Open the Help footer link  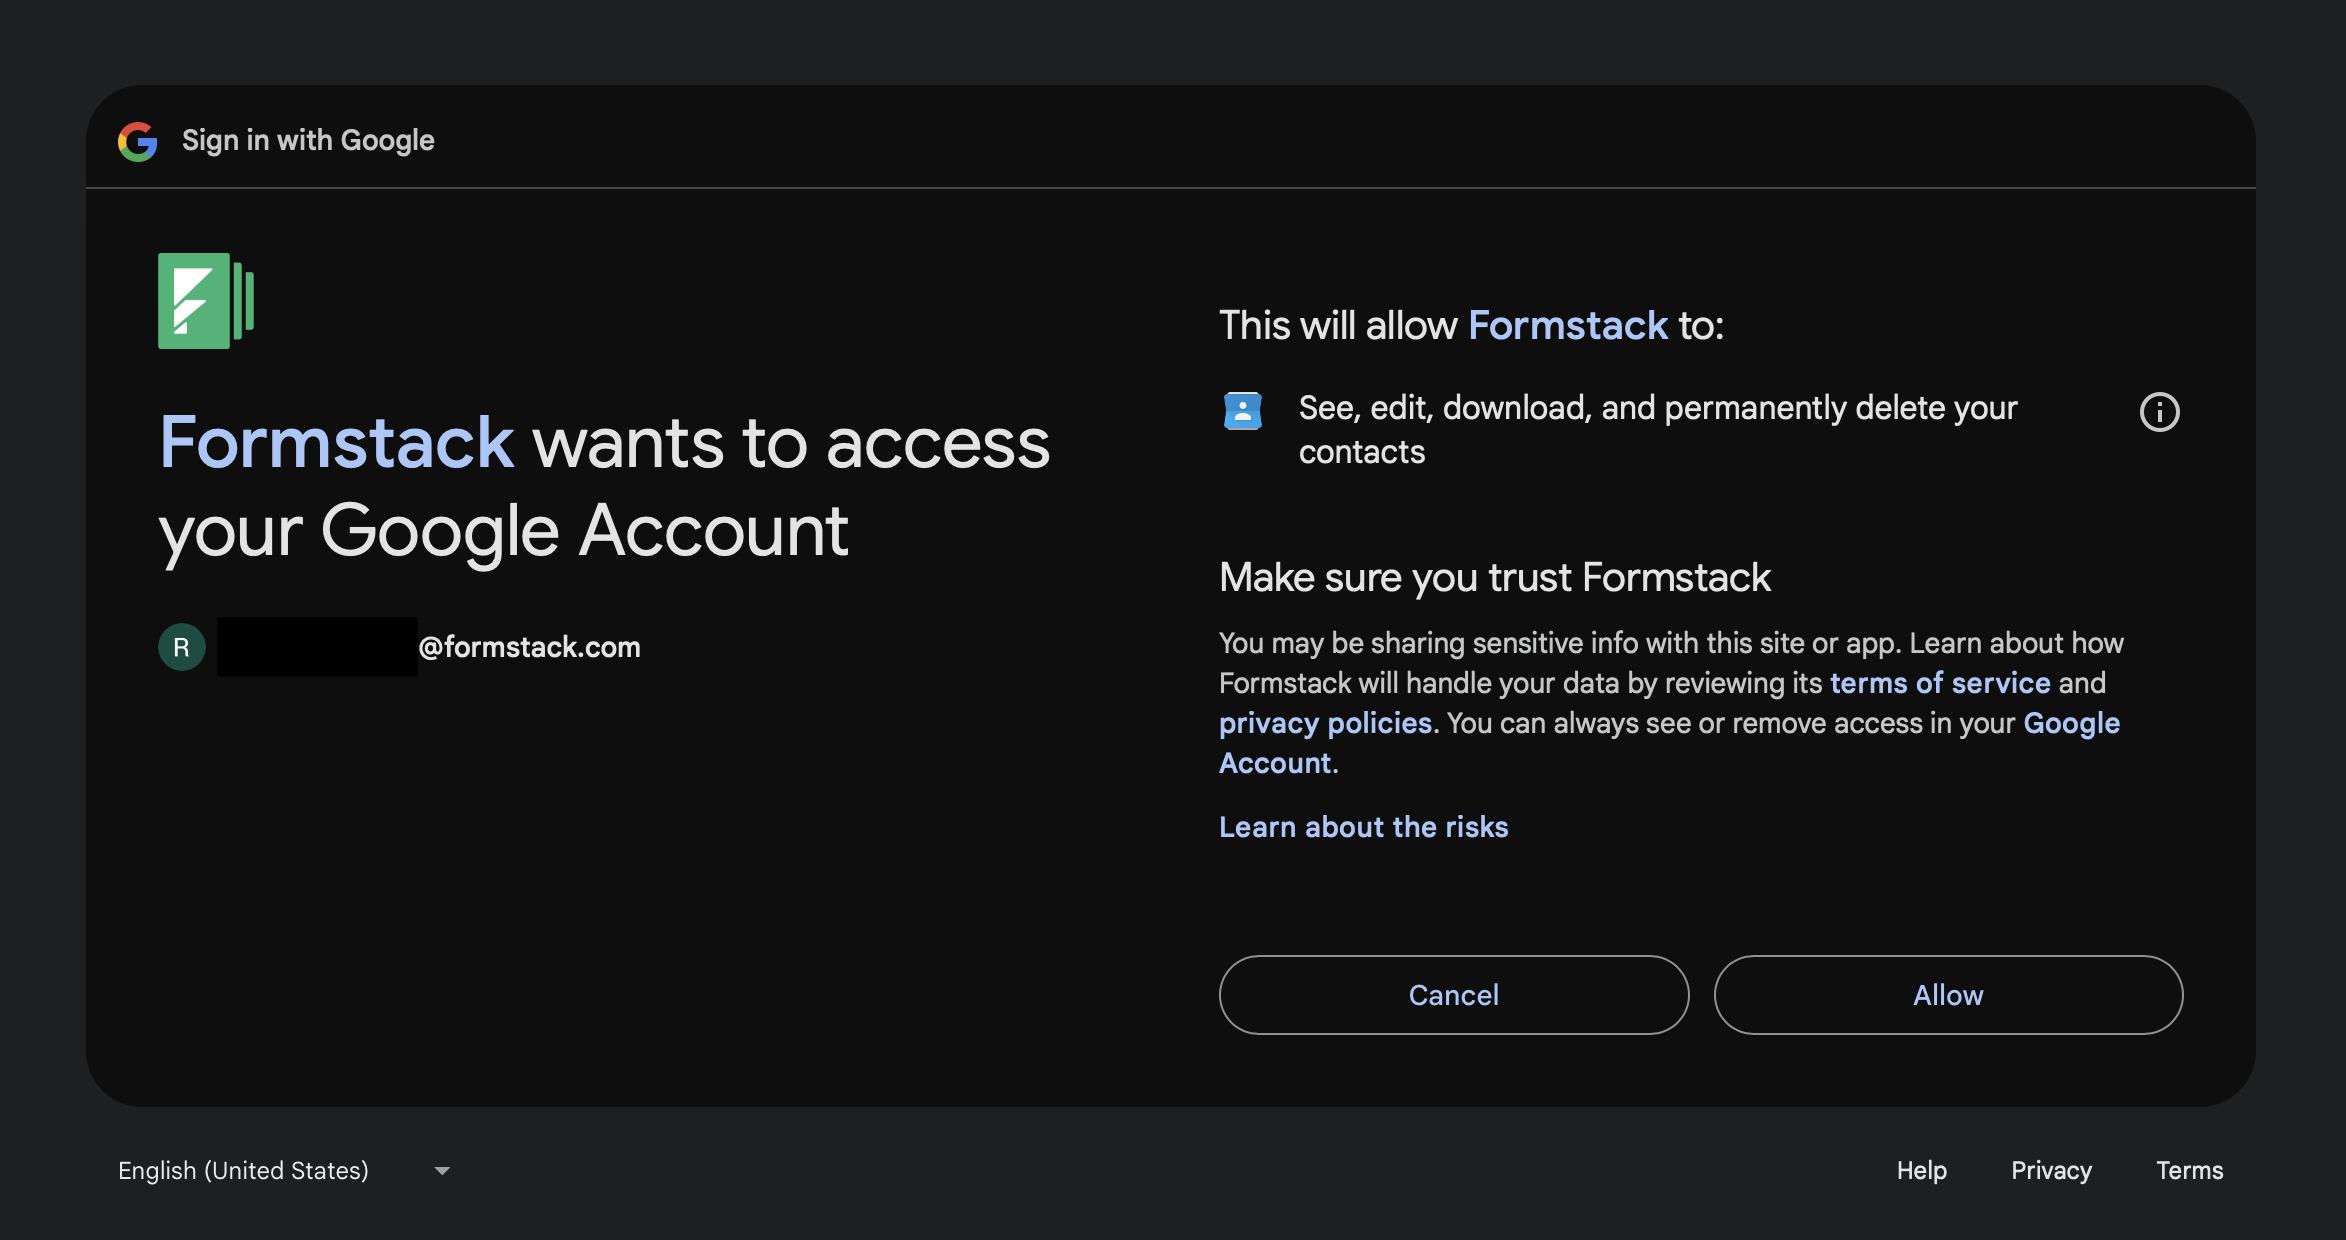[1921, 1170]
